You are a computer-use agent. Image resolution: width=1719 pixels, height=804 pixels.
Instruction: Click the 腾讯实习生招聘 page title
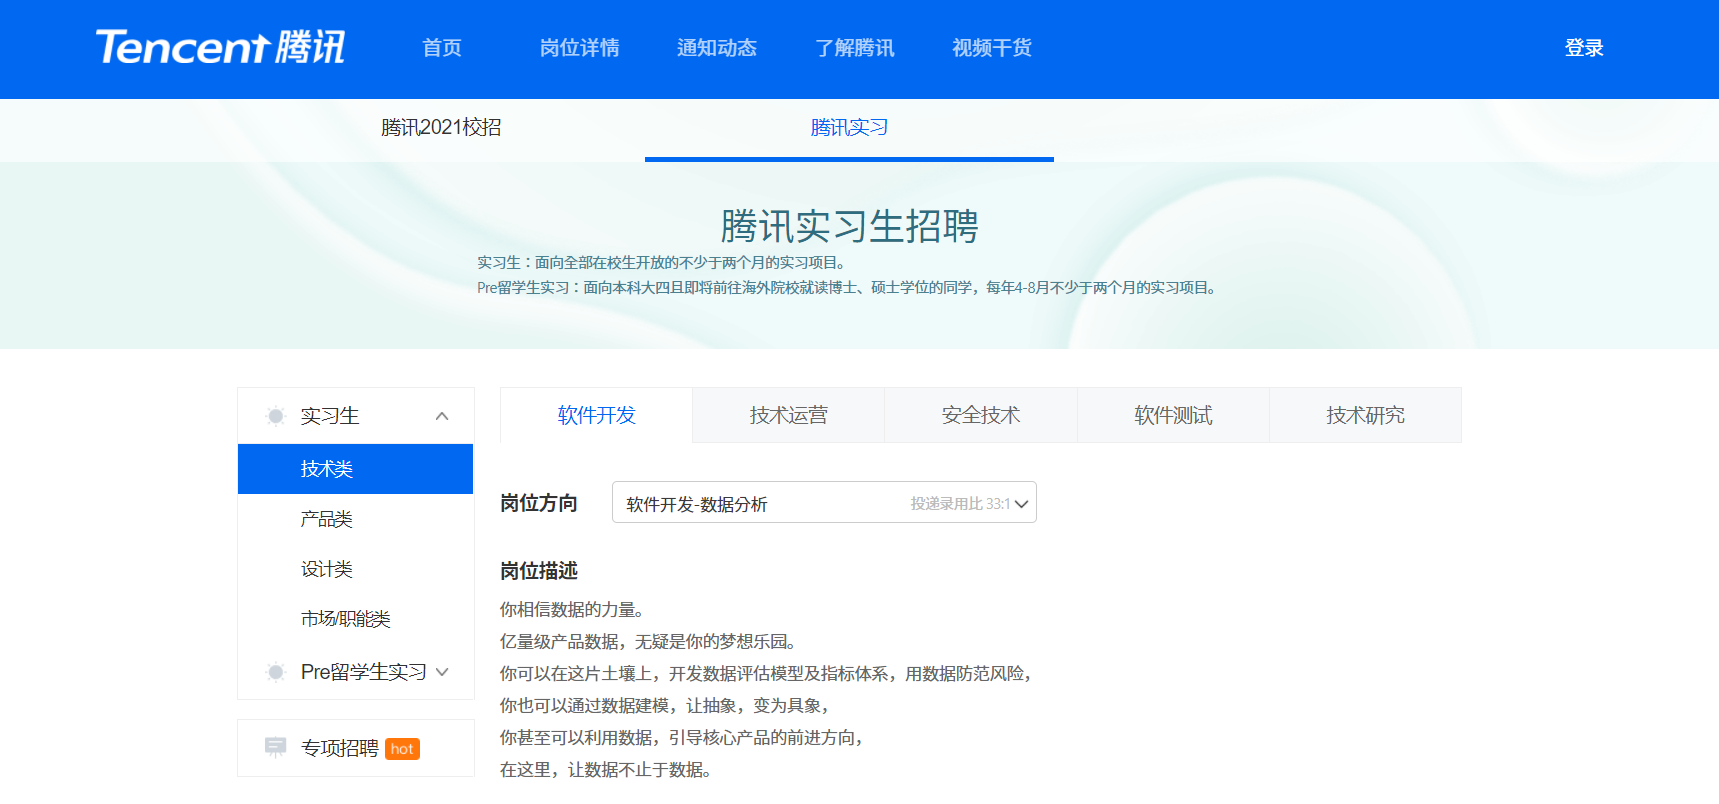pyautogui.click(x=849, y=226)
